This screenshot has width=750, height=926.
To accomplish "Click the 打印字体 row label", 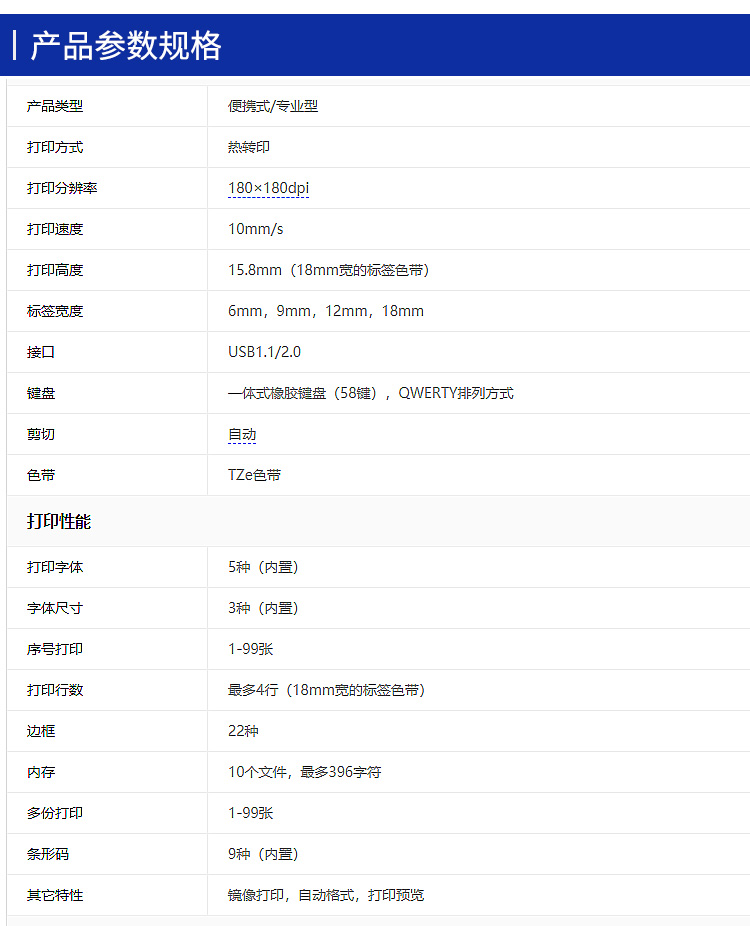I will click(x=55, y=568).
